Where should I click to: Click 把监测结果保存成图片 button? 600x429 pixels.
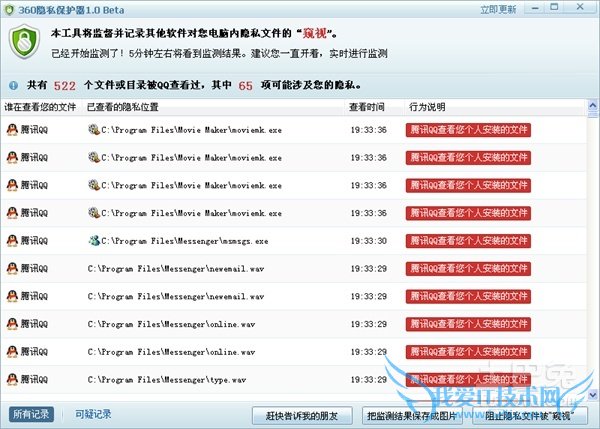[412, 416]
